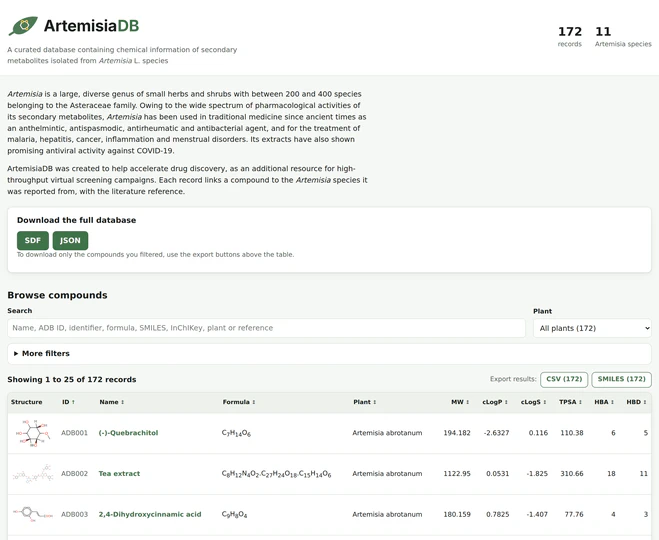Sort table by MW column
Screen dimensions: 659x540
coord(460,402)
